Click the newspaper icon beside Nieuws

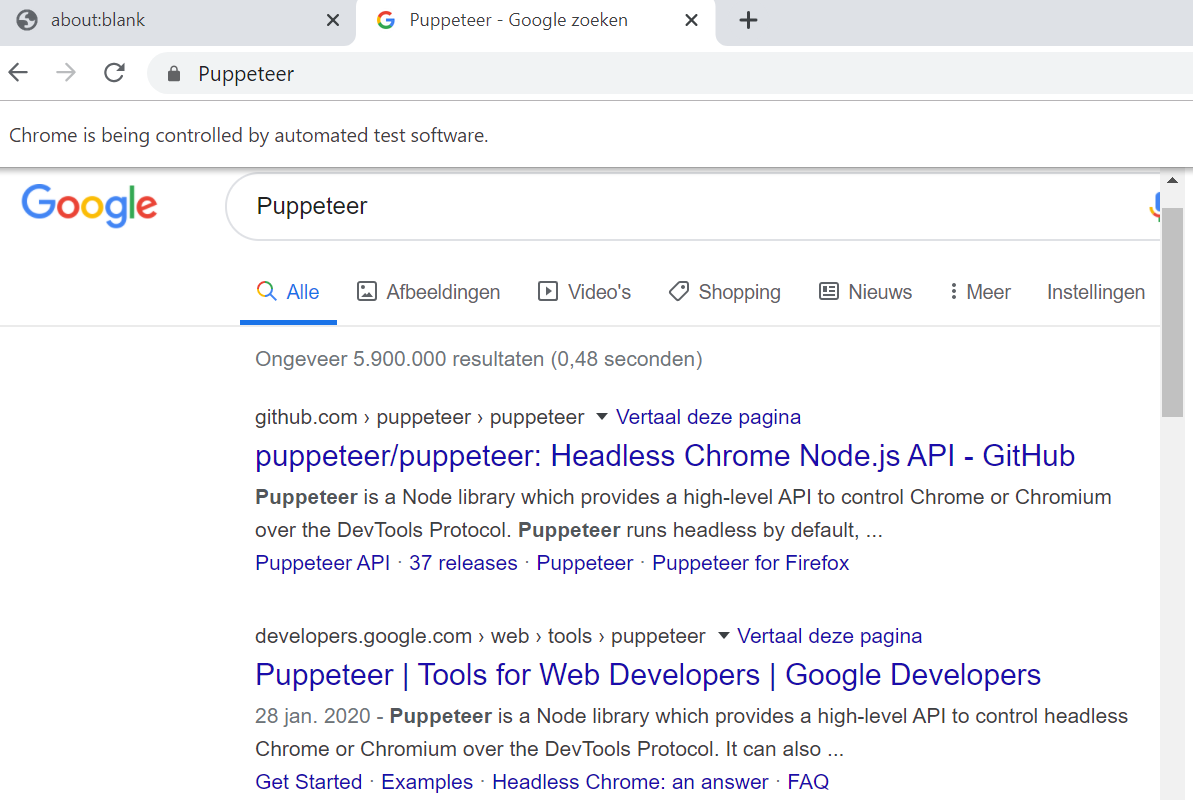[829, 292]
